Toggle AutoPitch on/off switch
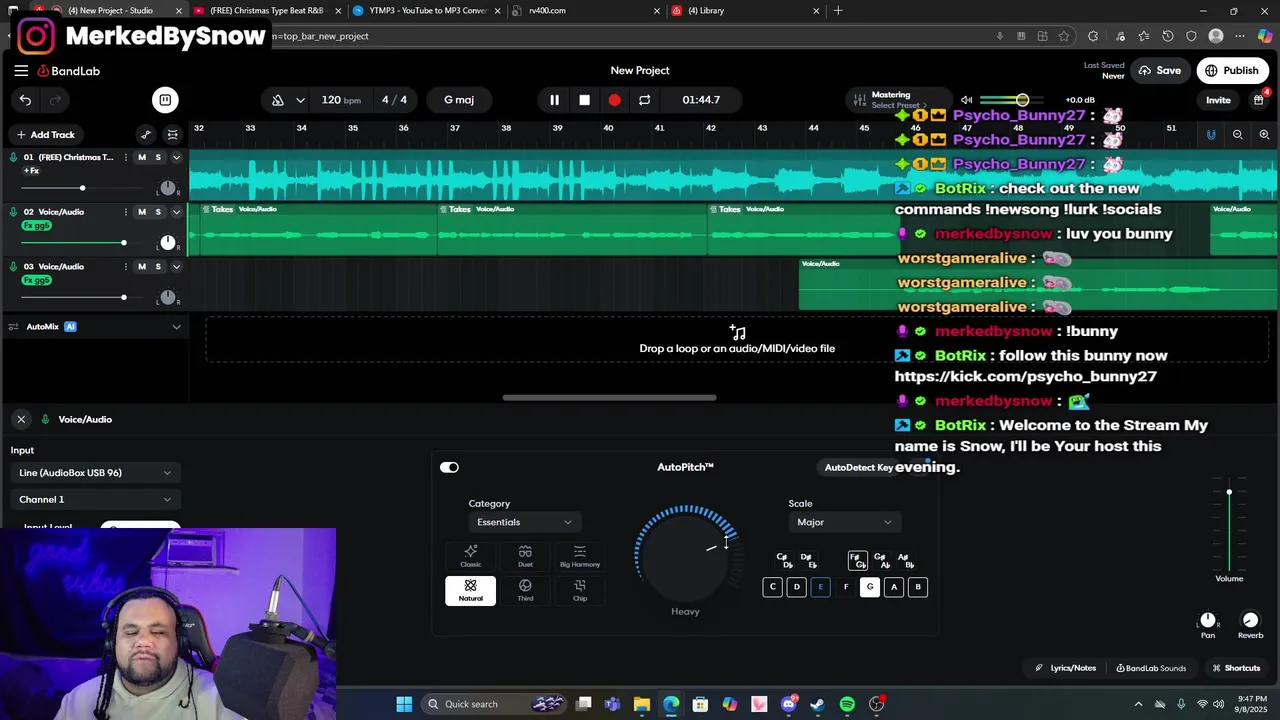1280x720 pixels. [449, 468]
